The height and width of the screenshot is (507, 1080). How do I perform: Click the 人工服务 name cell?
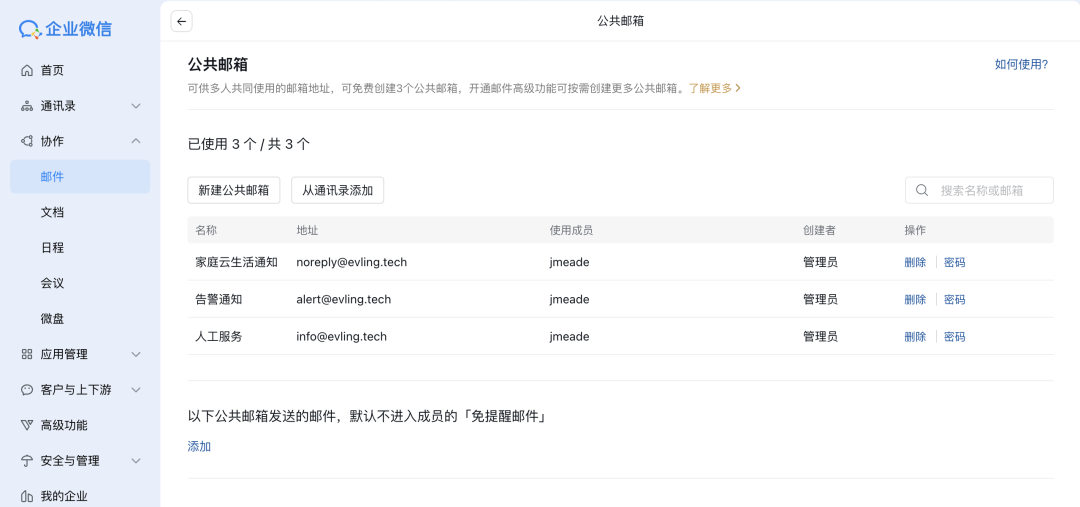[218, 337]
